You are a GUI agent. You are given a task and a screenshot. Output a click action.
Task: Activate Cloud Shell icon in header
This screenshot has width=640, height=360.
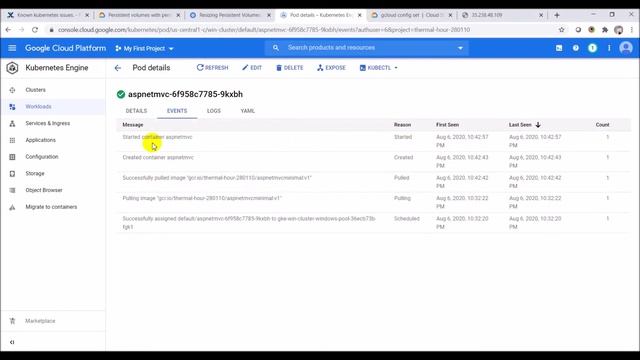pos(559,48)
